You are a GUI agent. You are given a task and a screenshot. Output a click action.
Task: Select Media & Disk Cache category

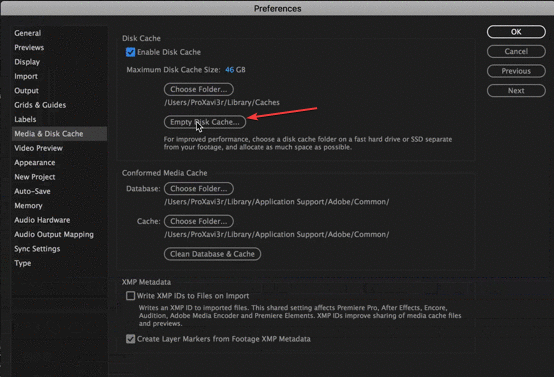point(59,134)
